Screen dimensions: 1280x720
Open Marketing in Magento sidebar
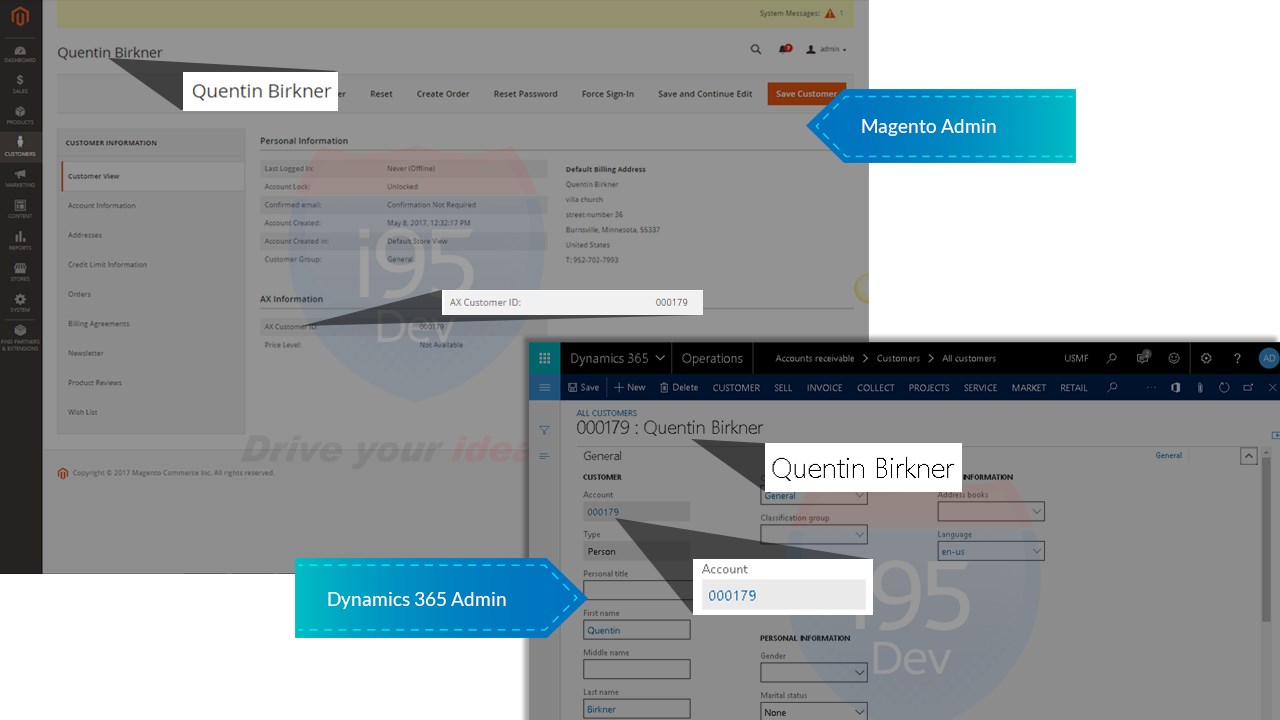point(20,178)
